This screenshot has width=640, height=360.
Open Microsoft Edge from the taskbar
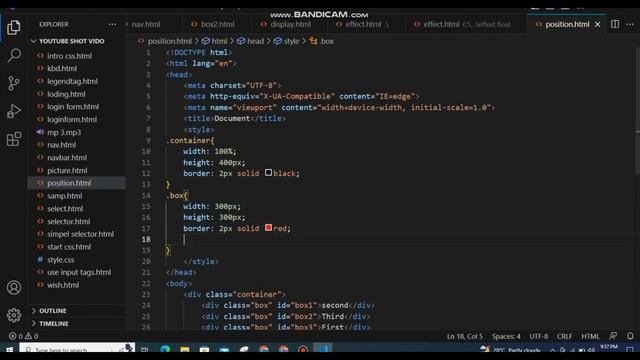165,349
